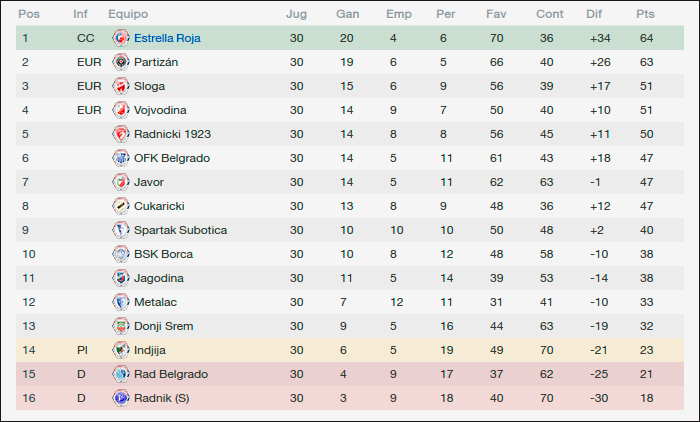The height and width of the screenshot is (422, 700).
Task: Select the Indjija team badge
Action: tap(121, 350)
